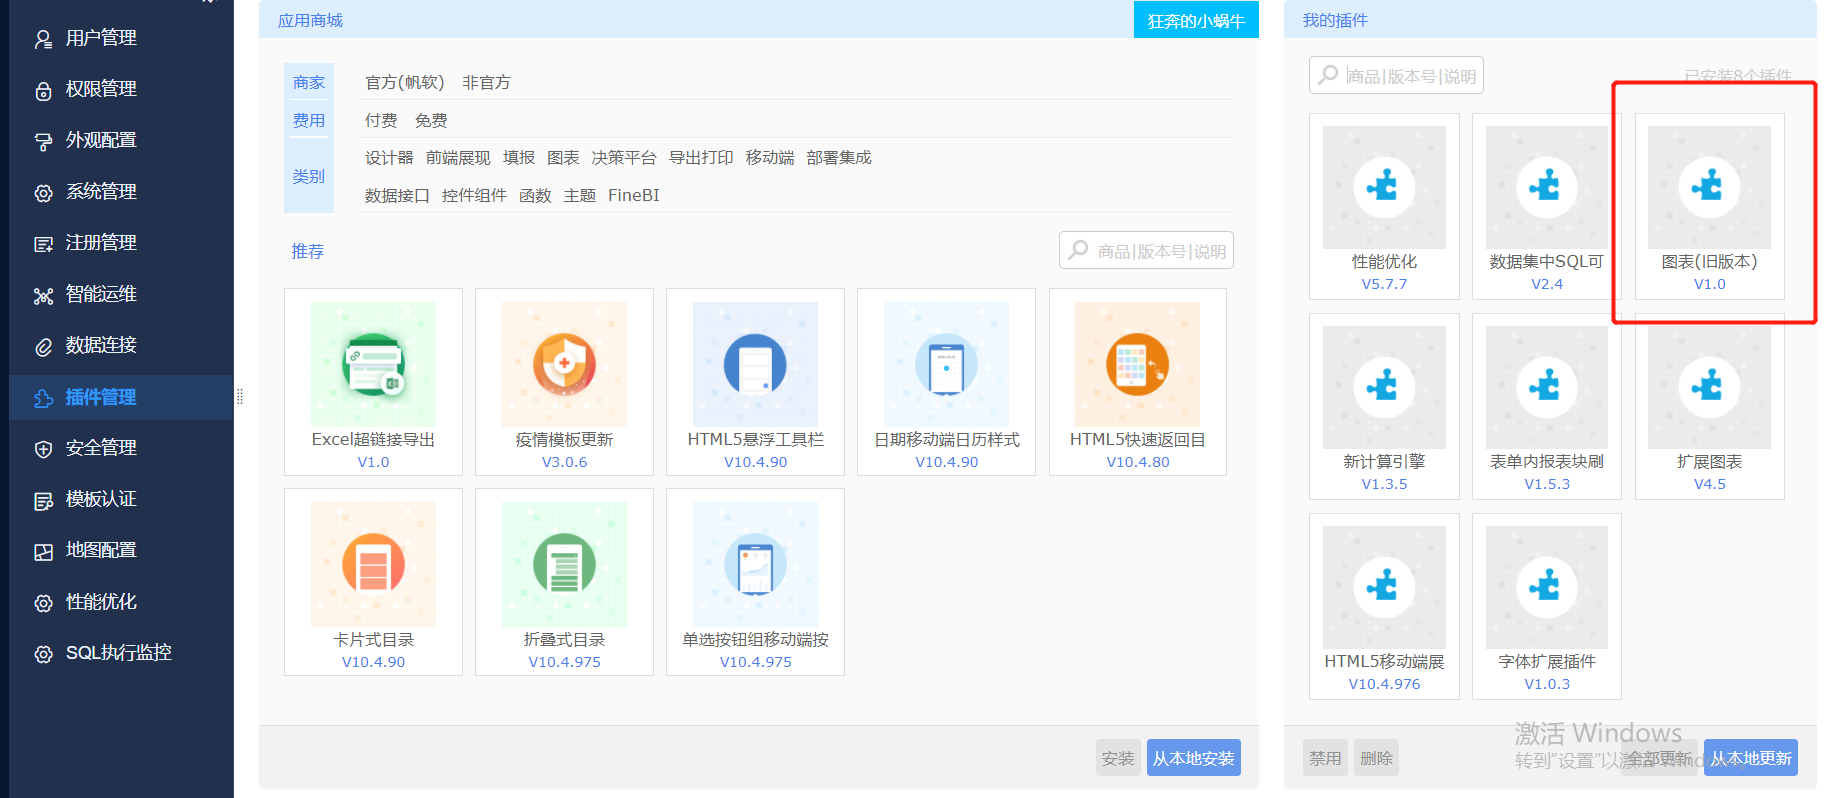Viewport: 1841px width, 798px height.
Task: Choose the 部署集成 category filter
Action: coord(839,157)
